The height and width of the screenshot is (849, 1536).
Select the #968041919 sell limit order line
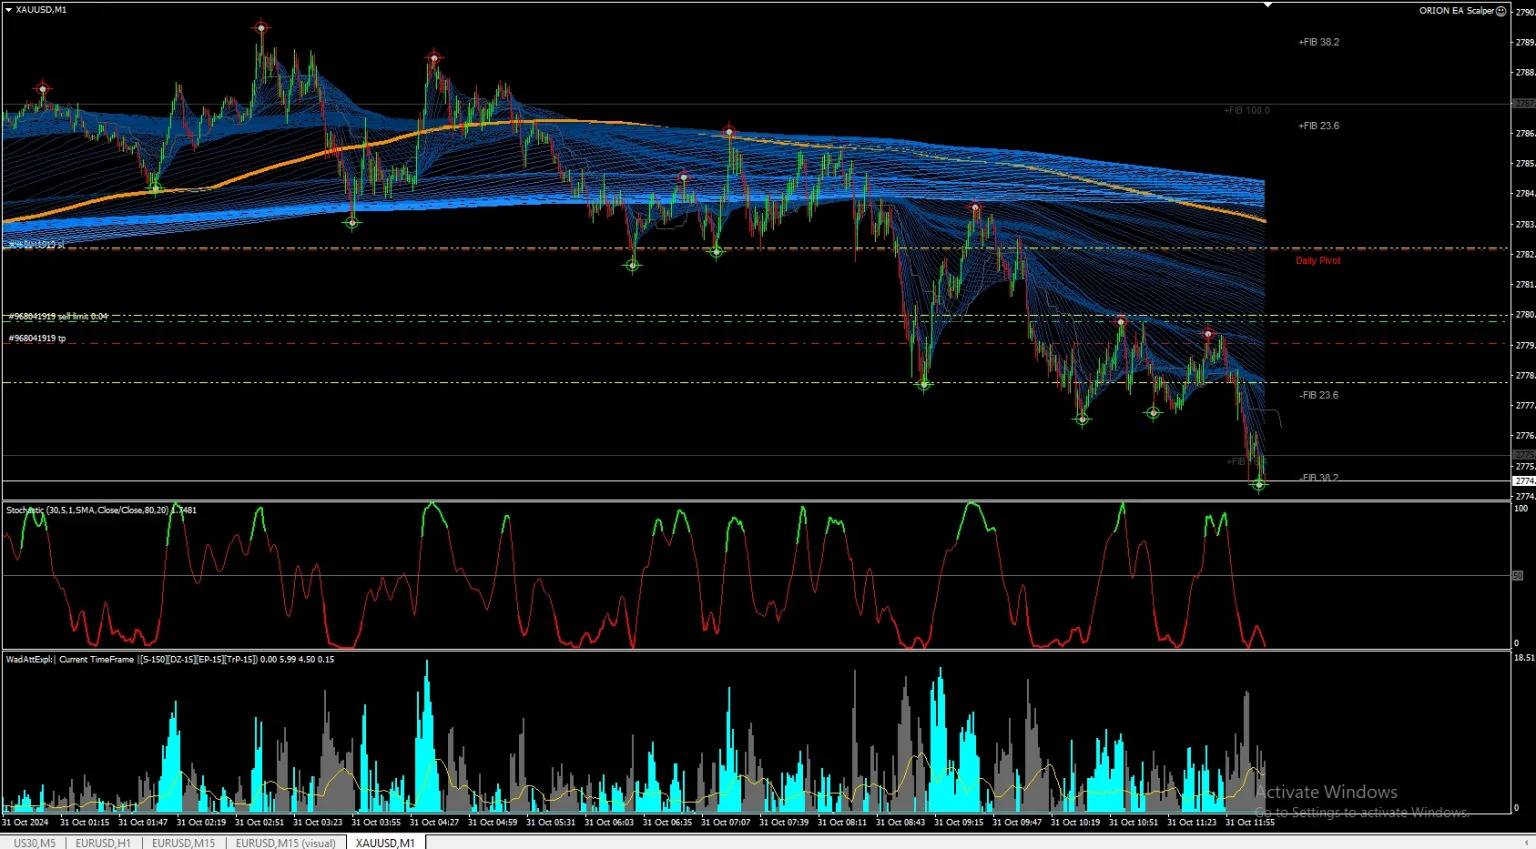coord(58,316)
